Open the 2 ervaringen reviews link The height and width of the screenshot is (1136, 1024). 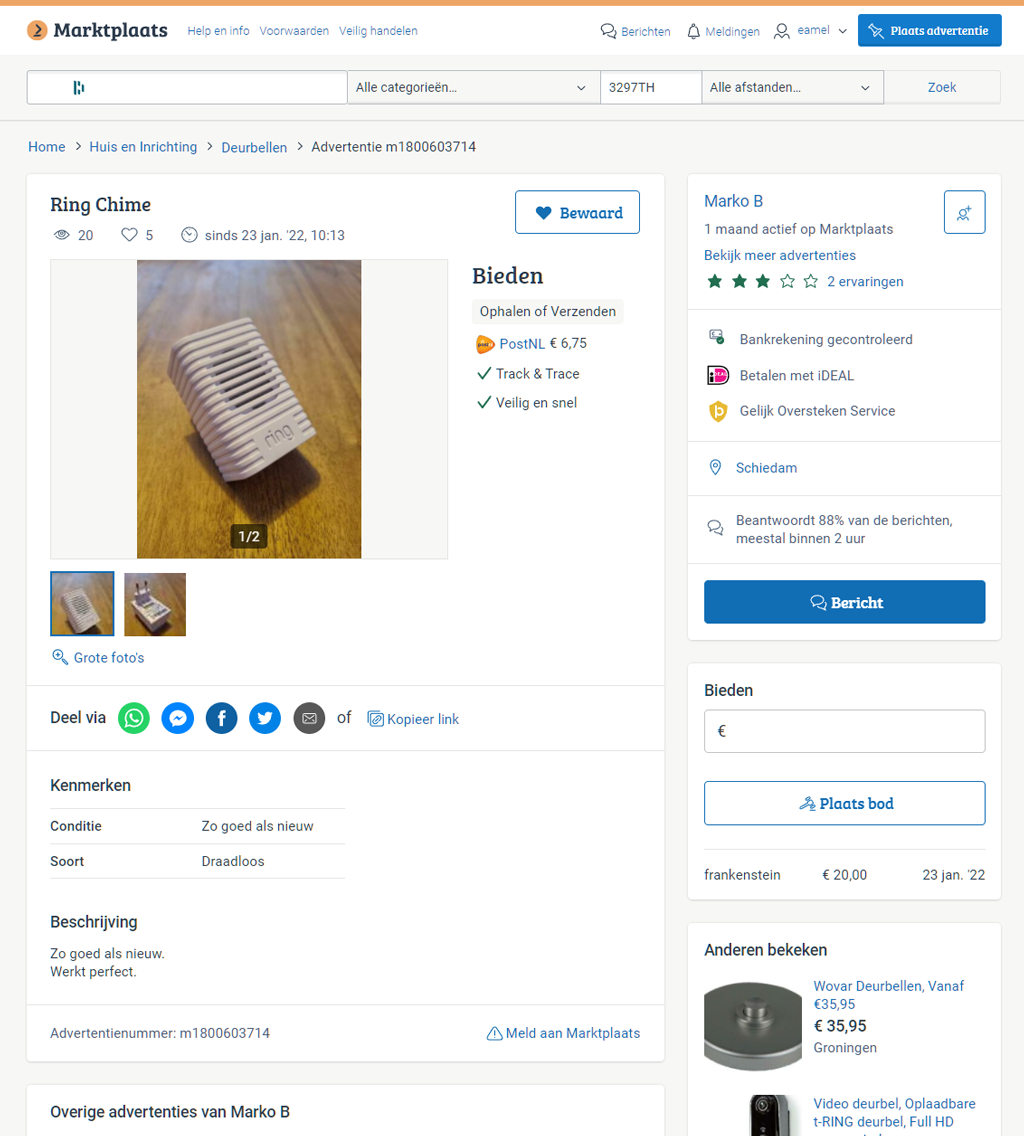pyautogui.click(x=865, y=281)
